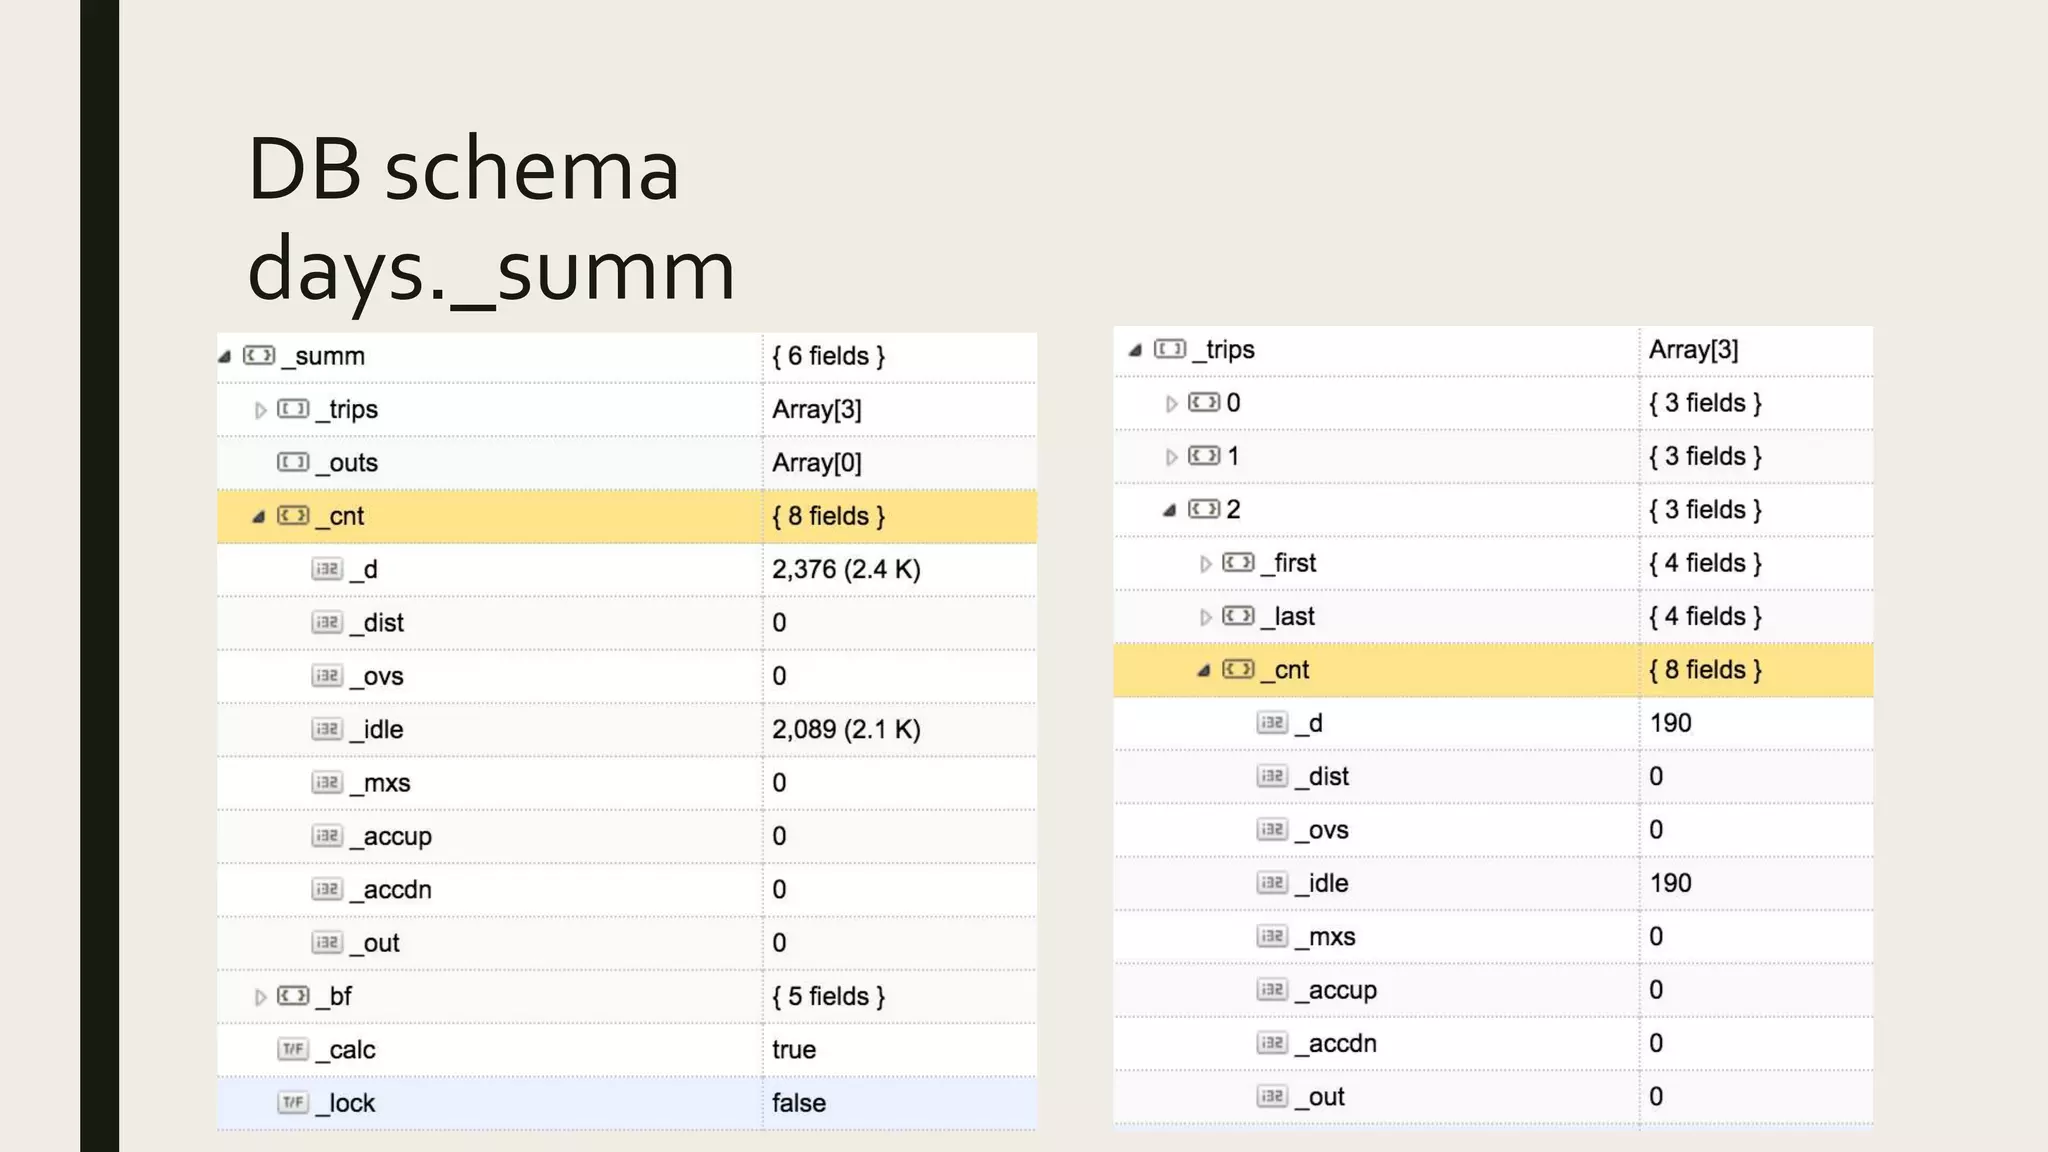Click the _trips array icon in left panel

pos(293,408)
